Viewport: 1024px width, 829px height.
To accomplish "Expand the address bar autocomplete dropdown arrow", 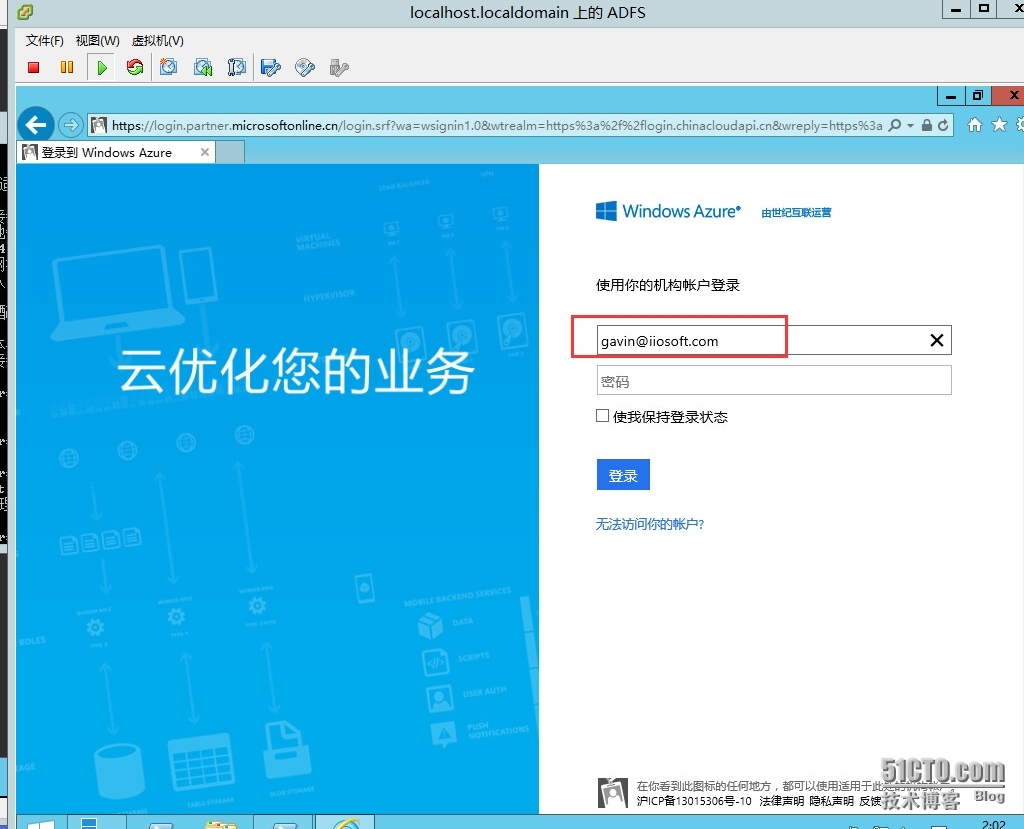I will pyautogui.click(x=910, y=125).
